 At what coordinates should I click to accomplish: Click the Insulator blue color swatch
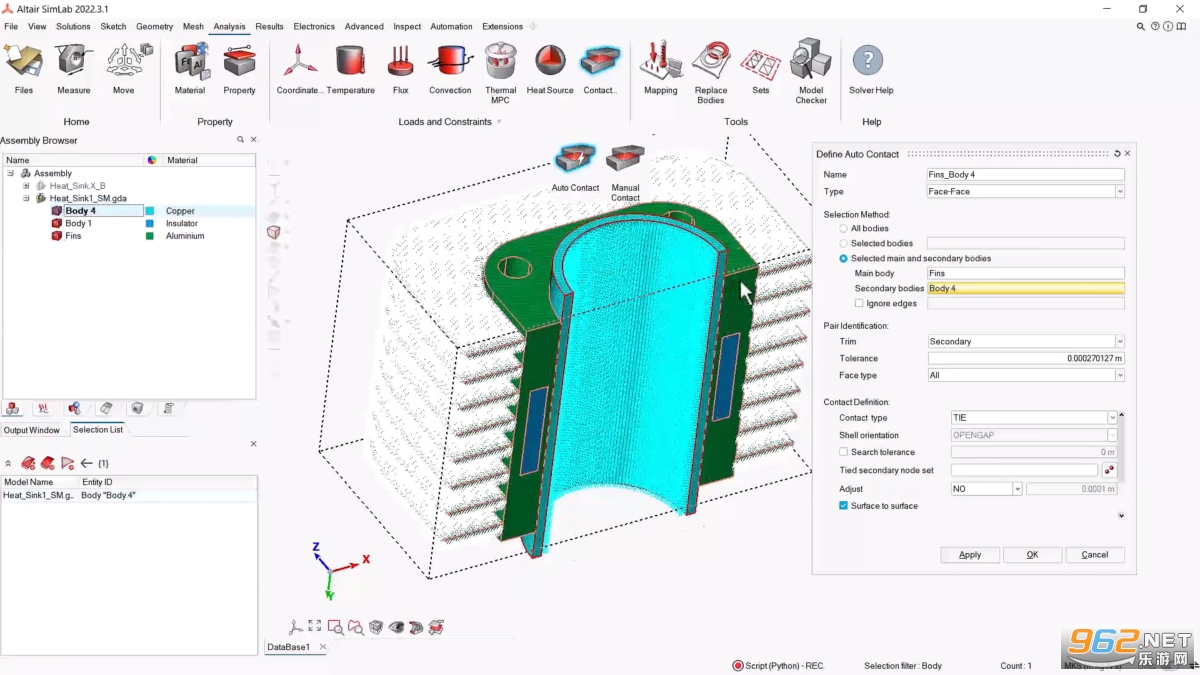150,224
